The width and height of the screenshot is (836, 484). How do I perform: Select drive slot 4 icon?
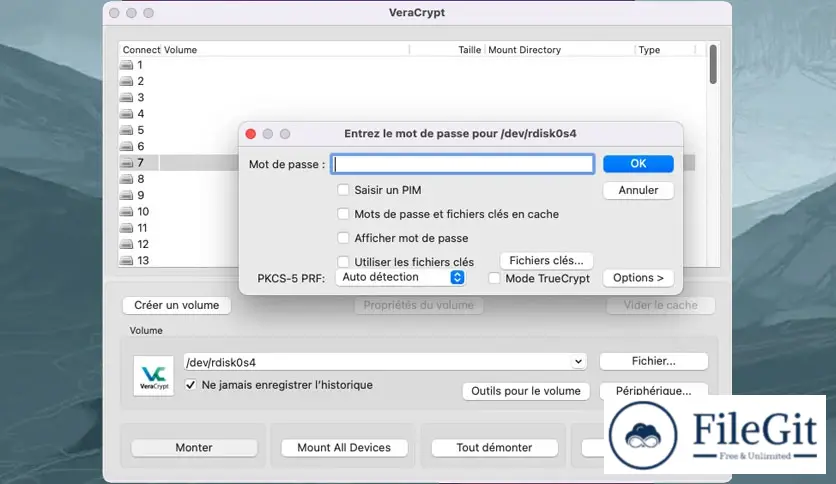coord(126,114)
